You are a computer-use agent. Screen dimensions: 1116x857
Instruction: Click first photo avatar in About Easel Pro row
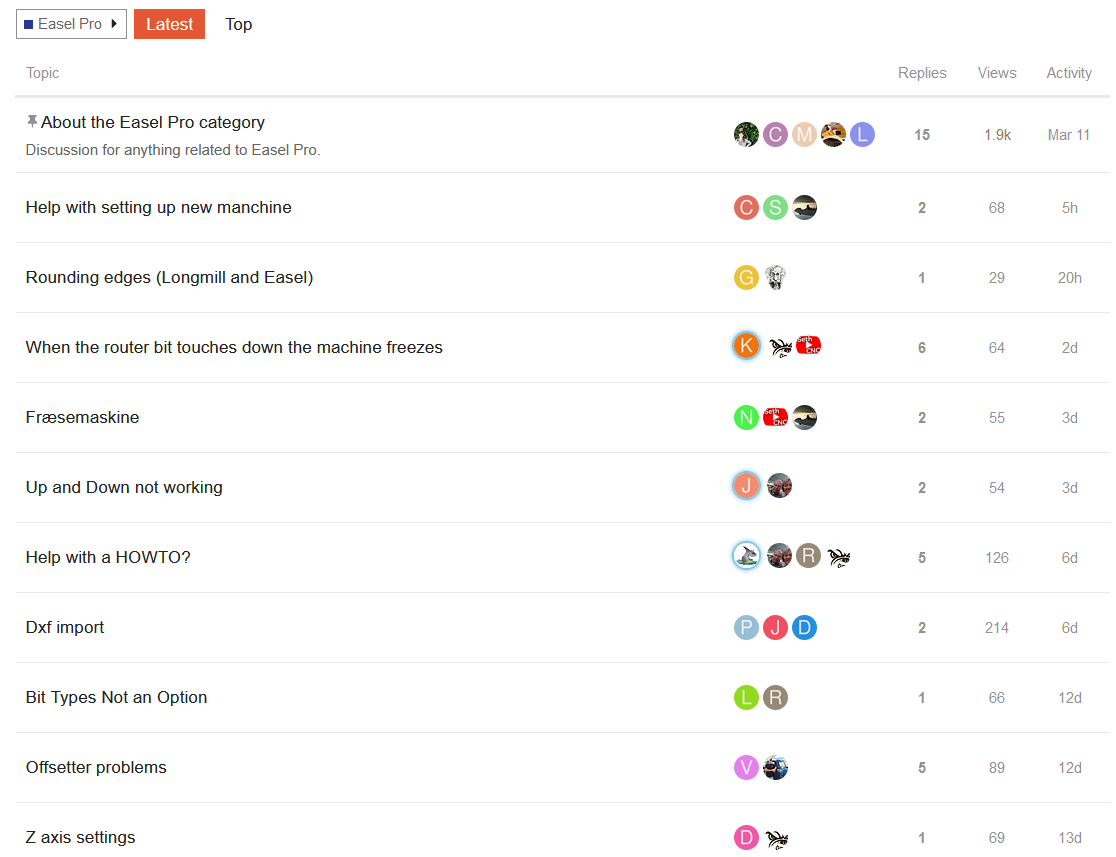(x=746, y=135)
